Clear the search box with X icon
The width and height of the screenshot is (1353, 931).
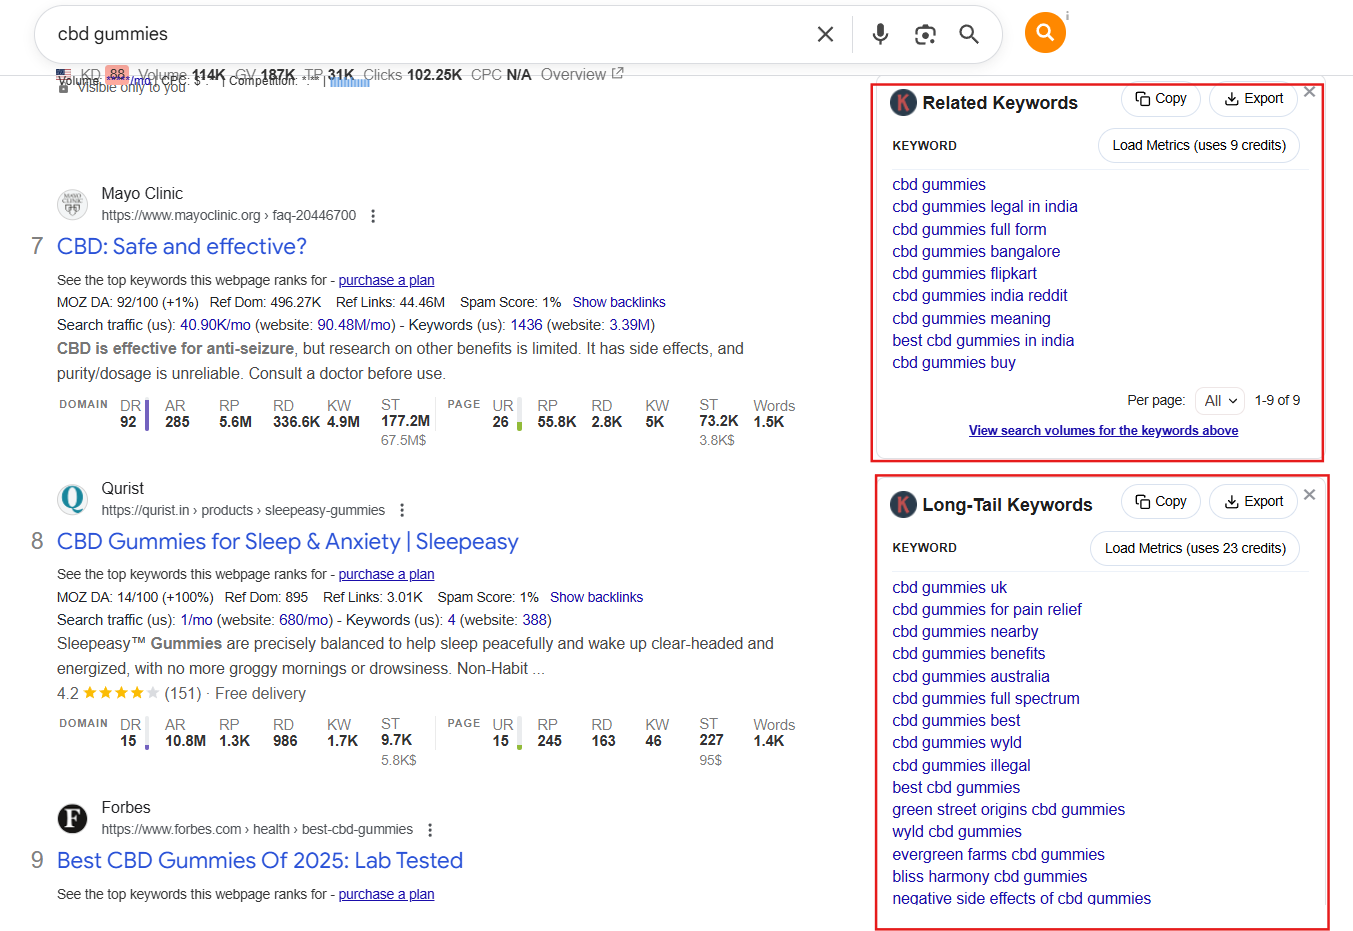point(825,34)
